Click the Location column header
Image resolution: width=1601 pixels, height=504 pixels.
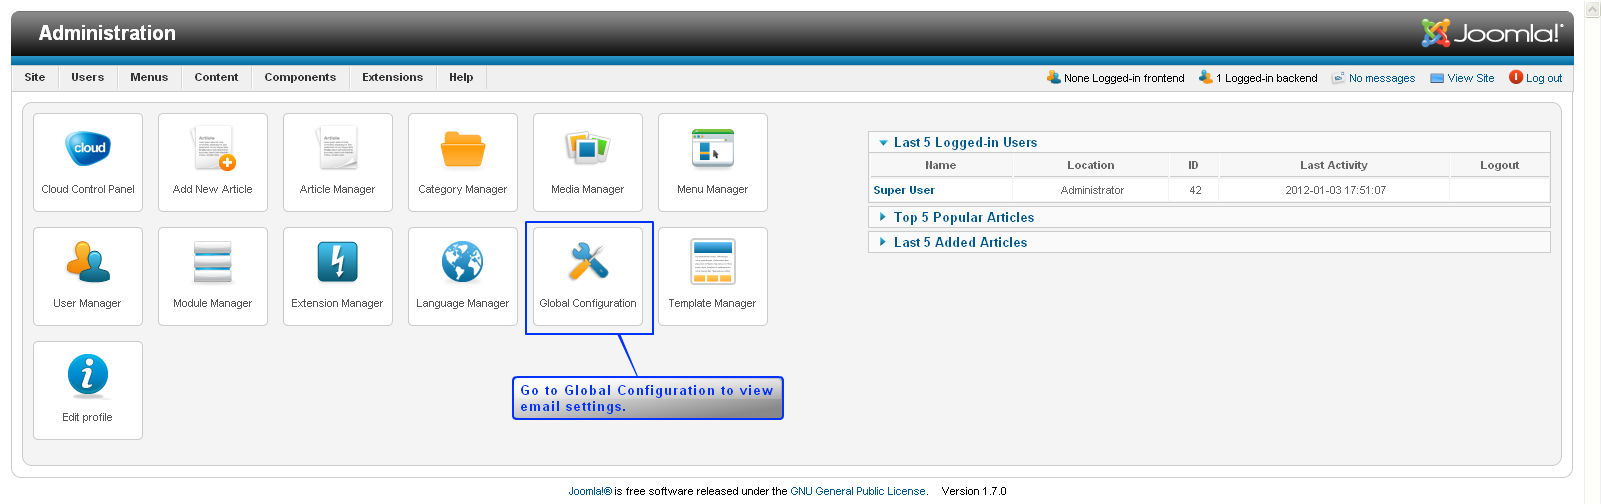[1090, 165]
